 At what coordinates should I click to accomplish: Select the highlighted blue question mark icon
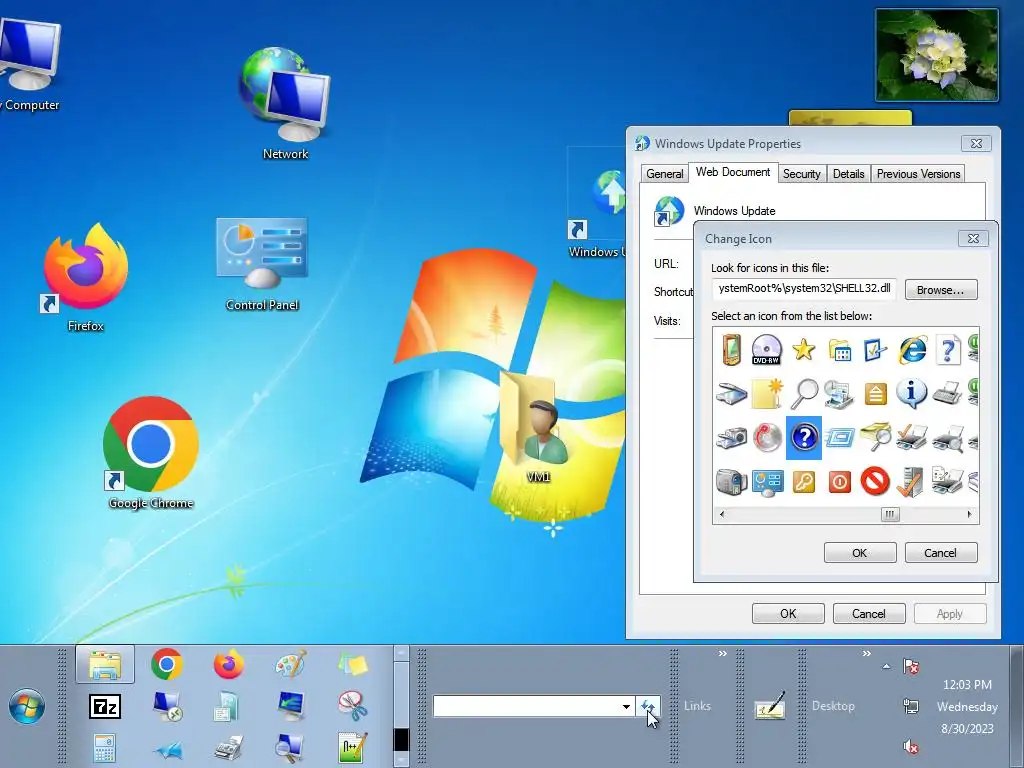pos(804,437)
